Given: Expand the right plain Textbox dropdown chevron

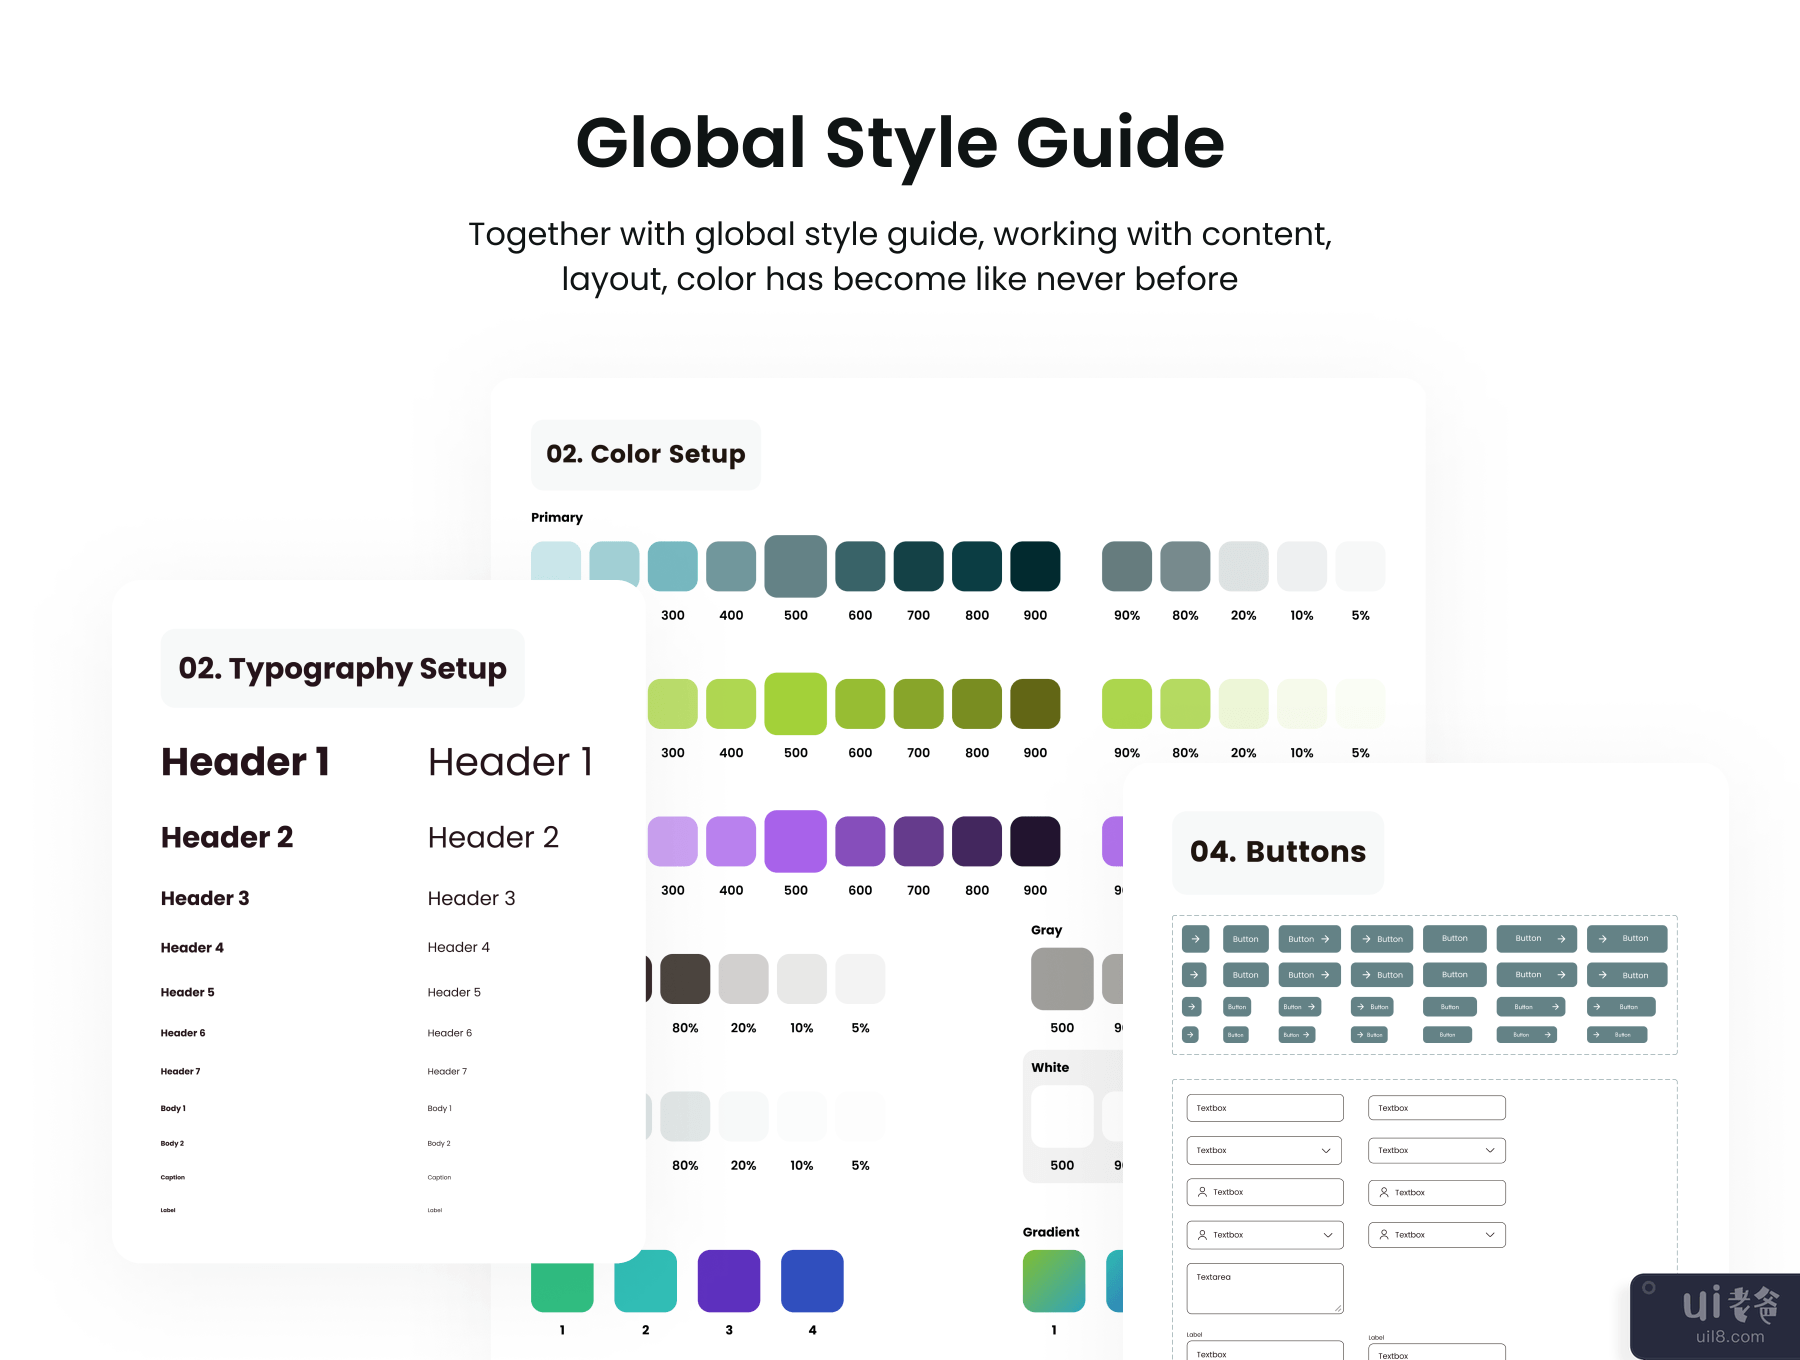Looking at the screenshot, I should tap(1489, 1151).
